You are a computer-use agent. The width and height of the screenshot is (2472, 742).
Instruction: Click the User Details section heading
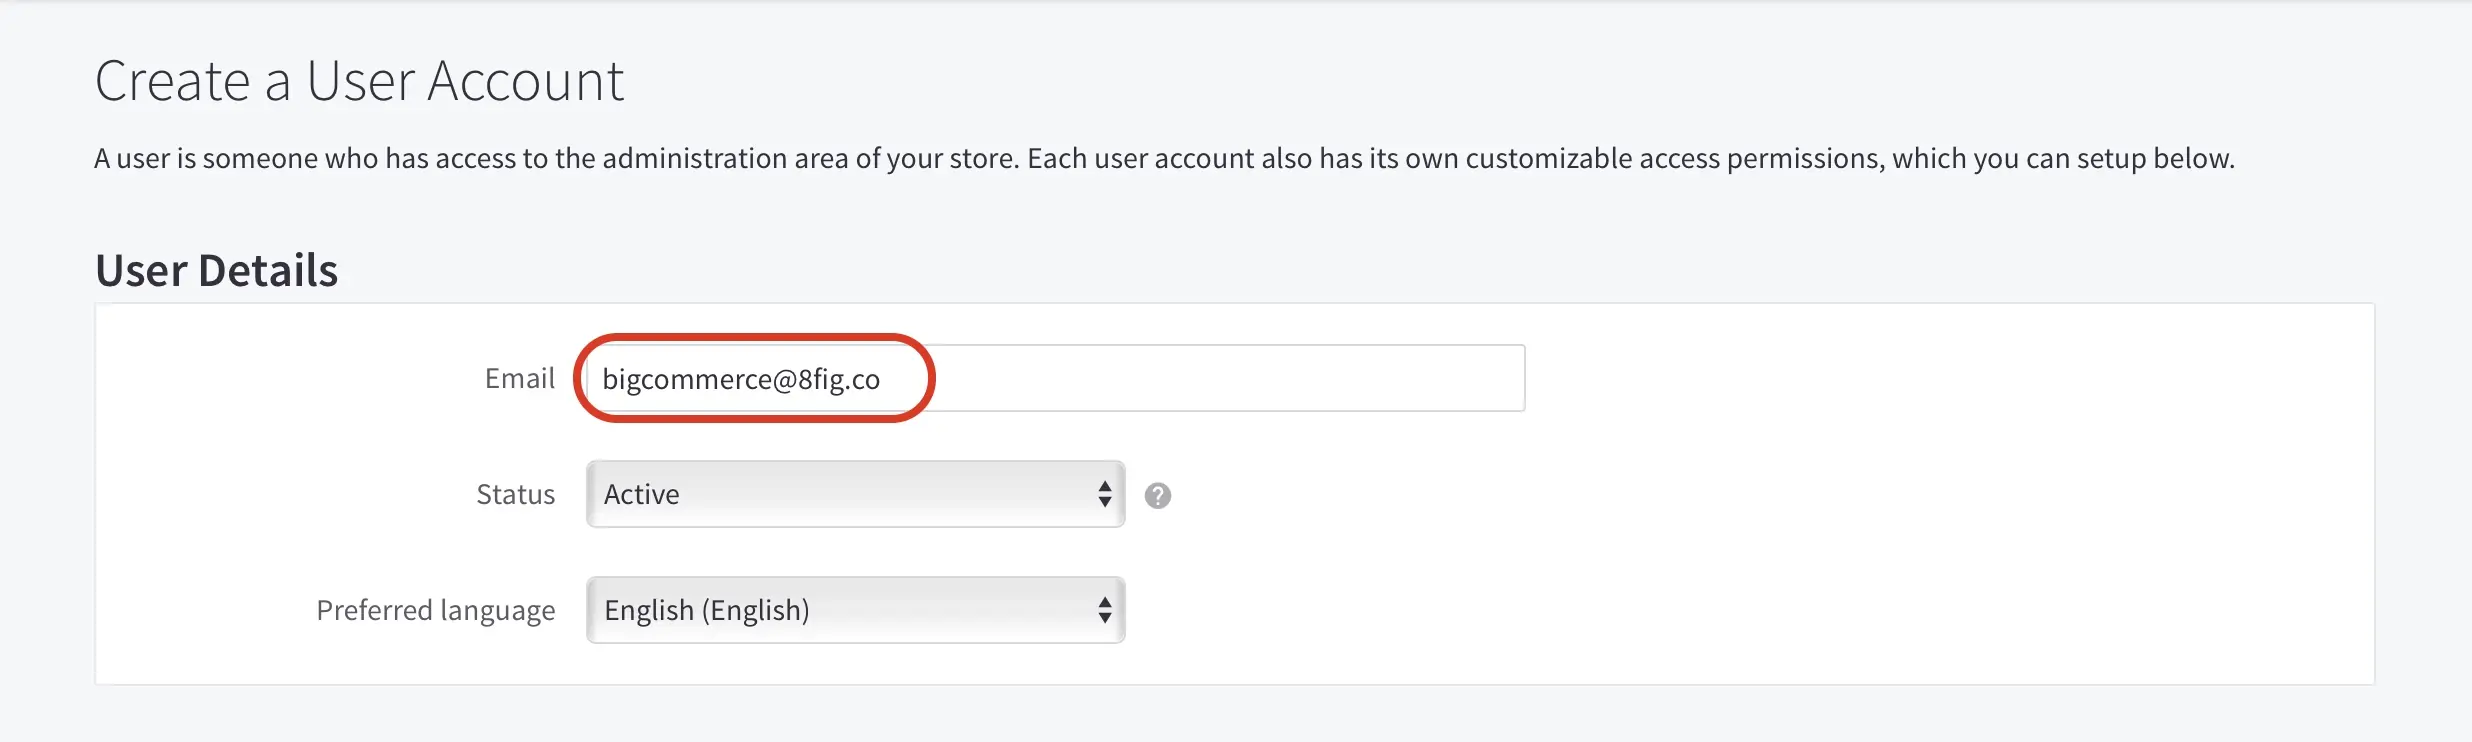(217, 270)
